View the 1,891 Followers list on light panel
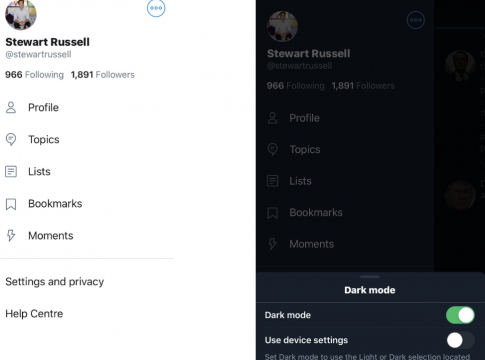This screenshot has width=485, height=360. [x=103, y=75]
